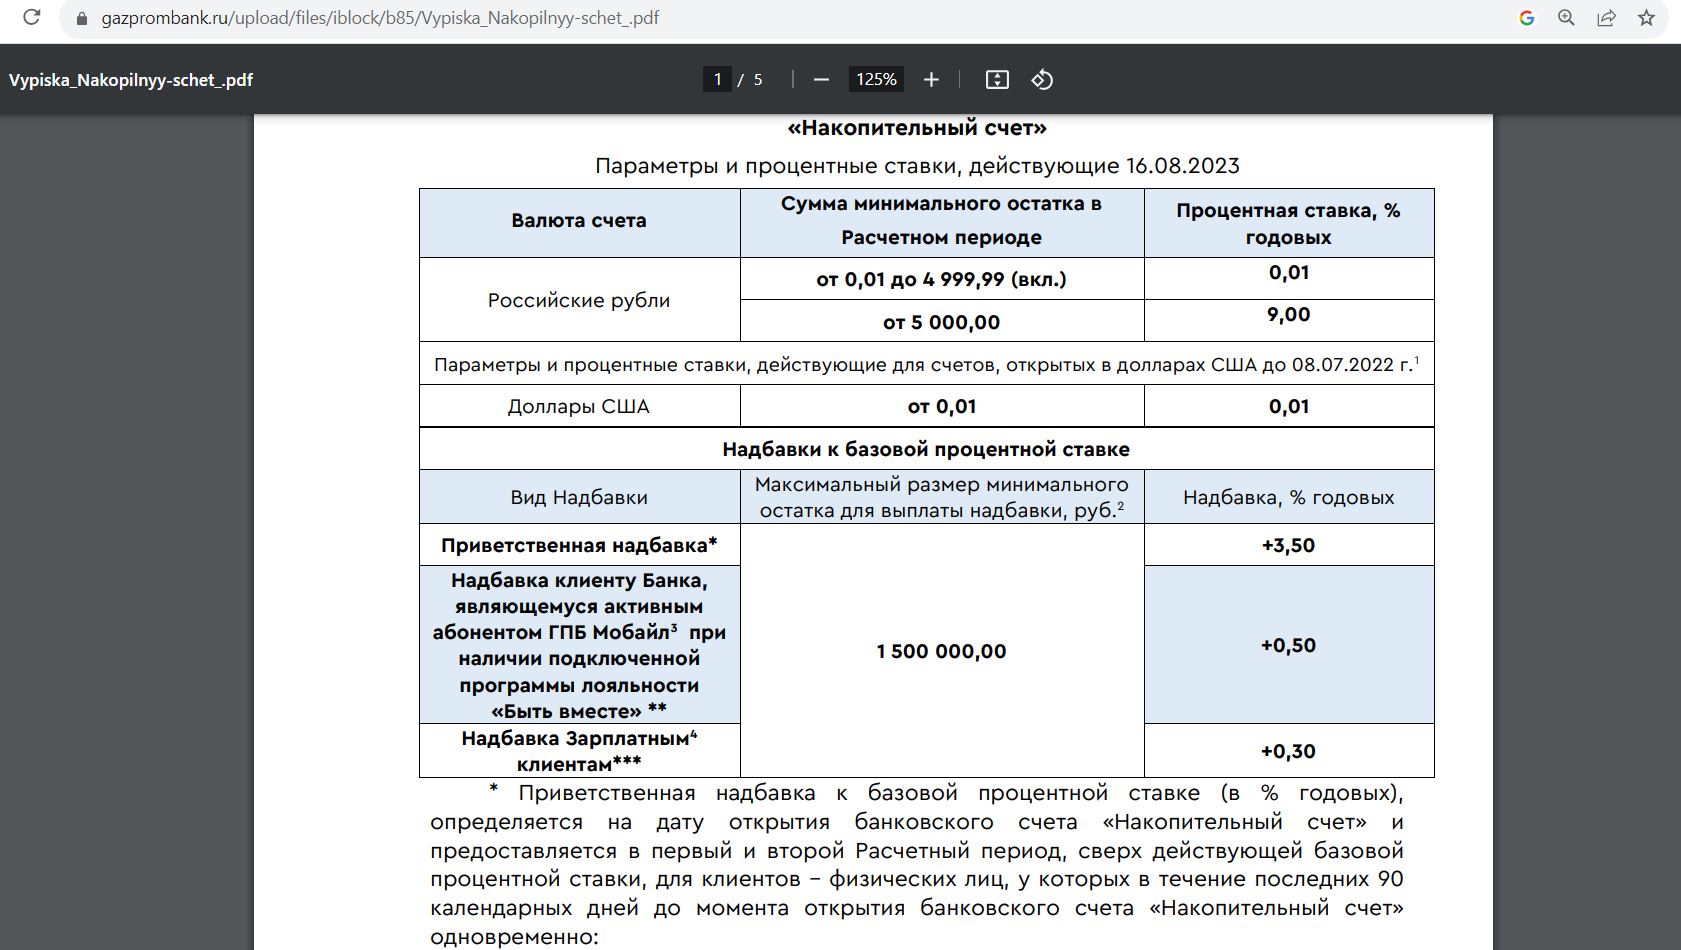1681x950 pixels.
Task: Click the '1 500 000,00' amount cell
Action: (941, 651)
